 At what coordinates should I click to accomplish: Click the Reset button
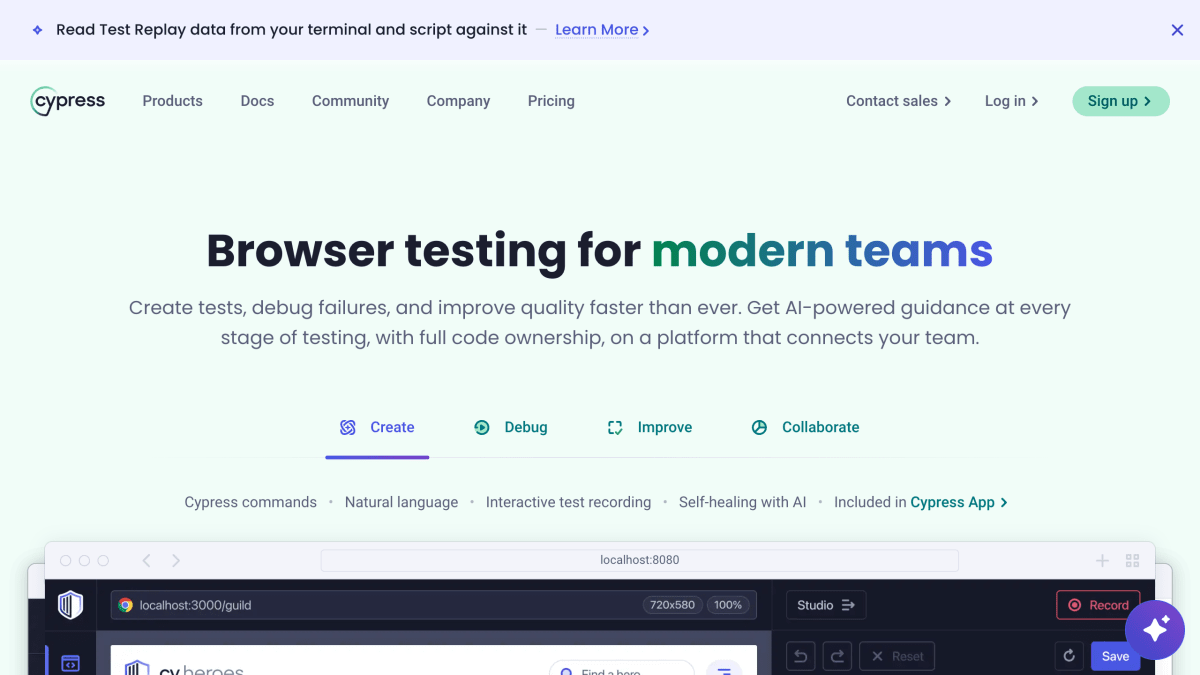[x=897, y=656]
